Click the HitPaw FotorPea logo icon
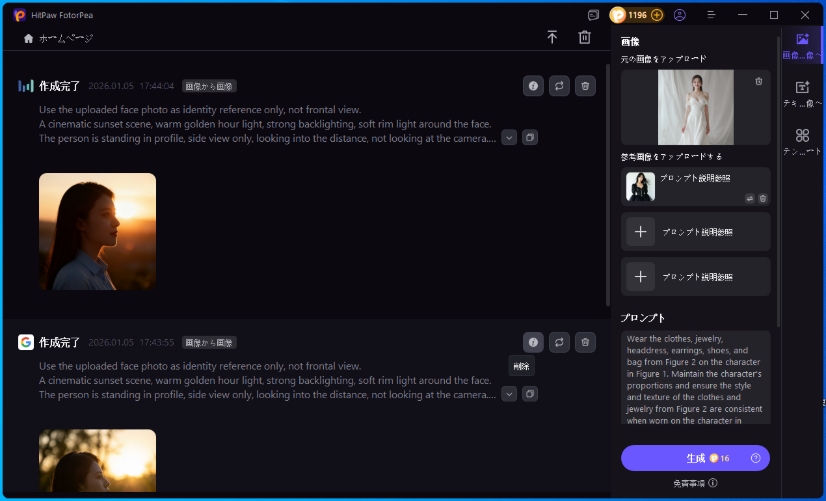Screen dimensions: 826x501 pyautogui.click(x=19, y=15)
